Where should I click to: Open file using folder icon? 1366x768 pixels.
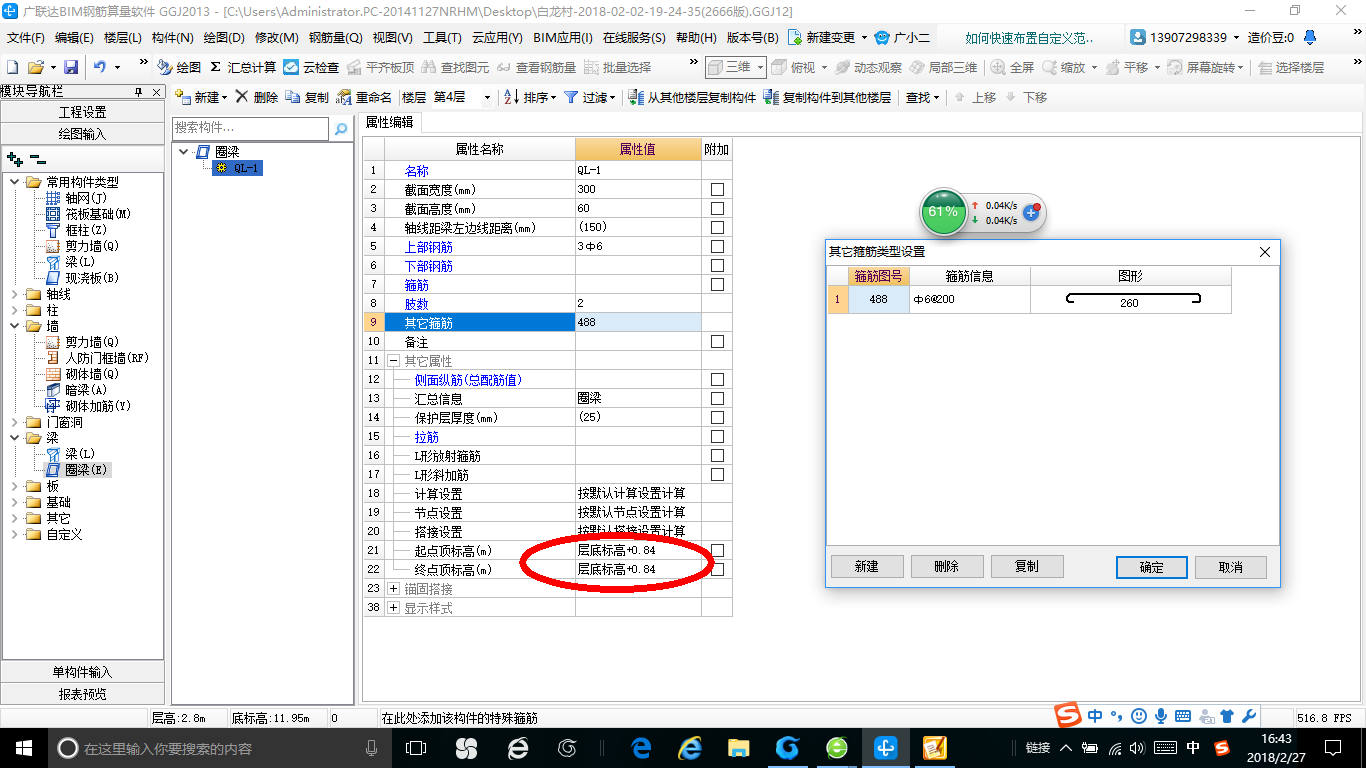(x=35, y=67)
